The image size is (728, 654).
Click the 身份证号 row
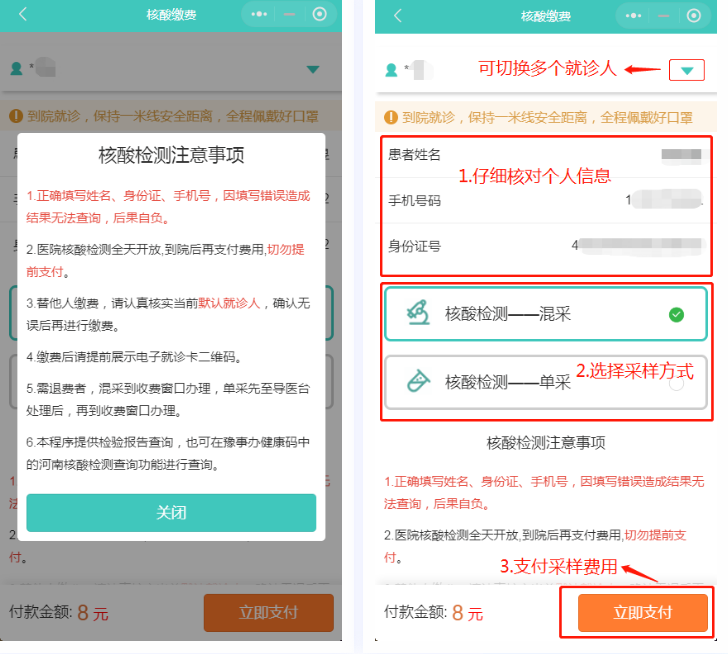click(x=546, y=246)
